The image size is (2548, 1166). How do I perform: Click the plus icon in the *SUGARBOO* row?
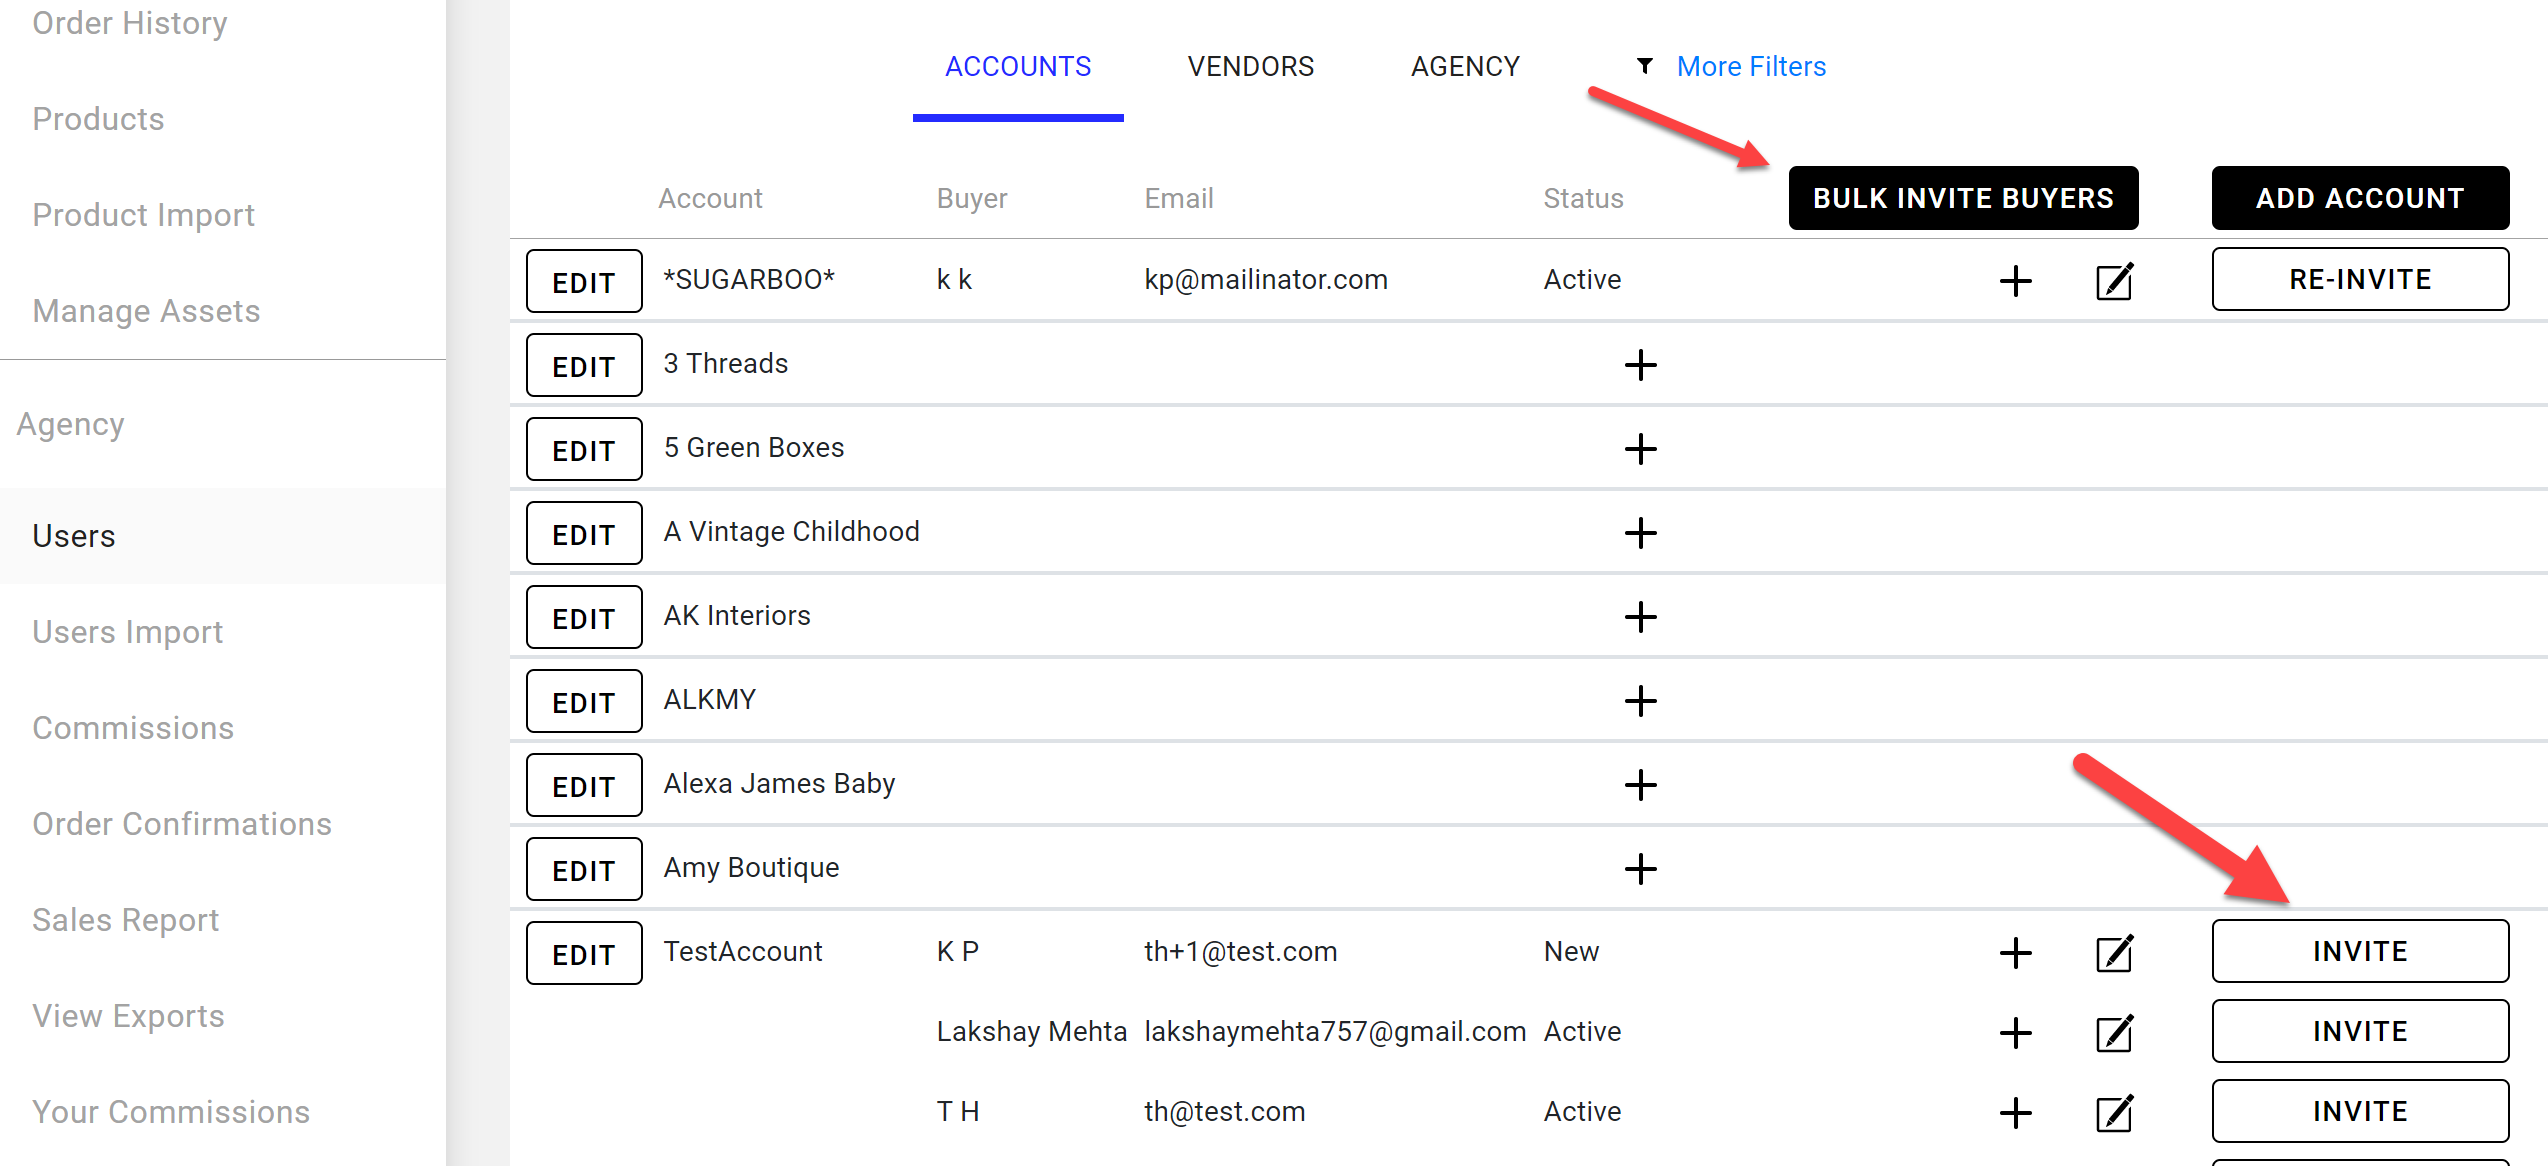coord(2015,281)
